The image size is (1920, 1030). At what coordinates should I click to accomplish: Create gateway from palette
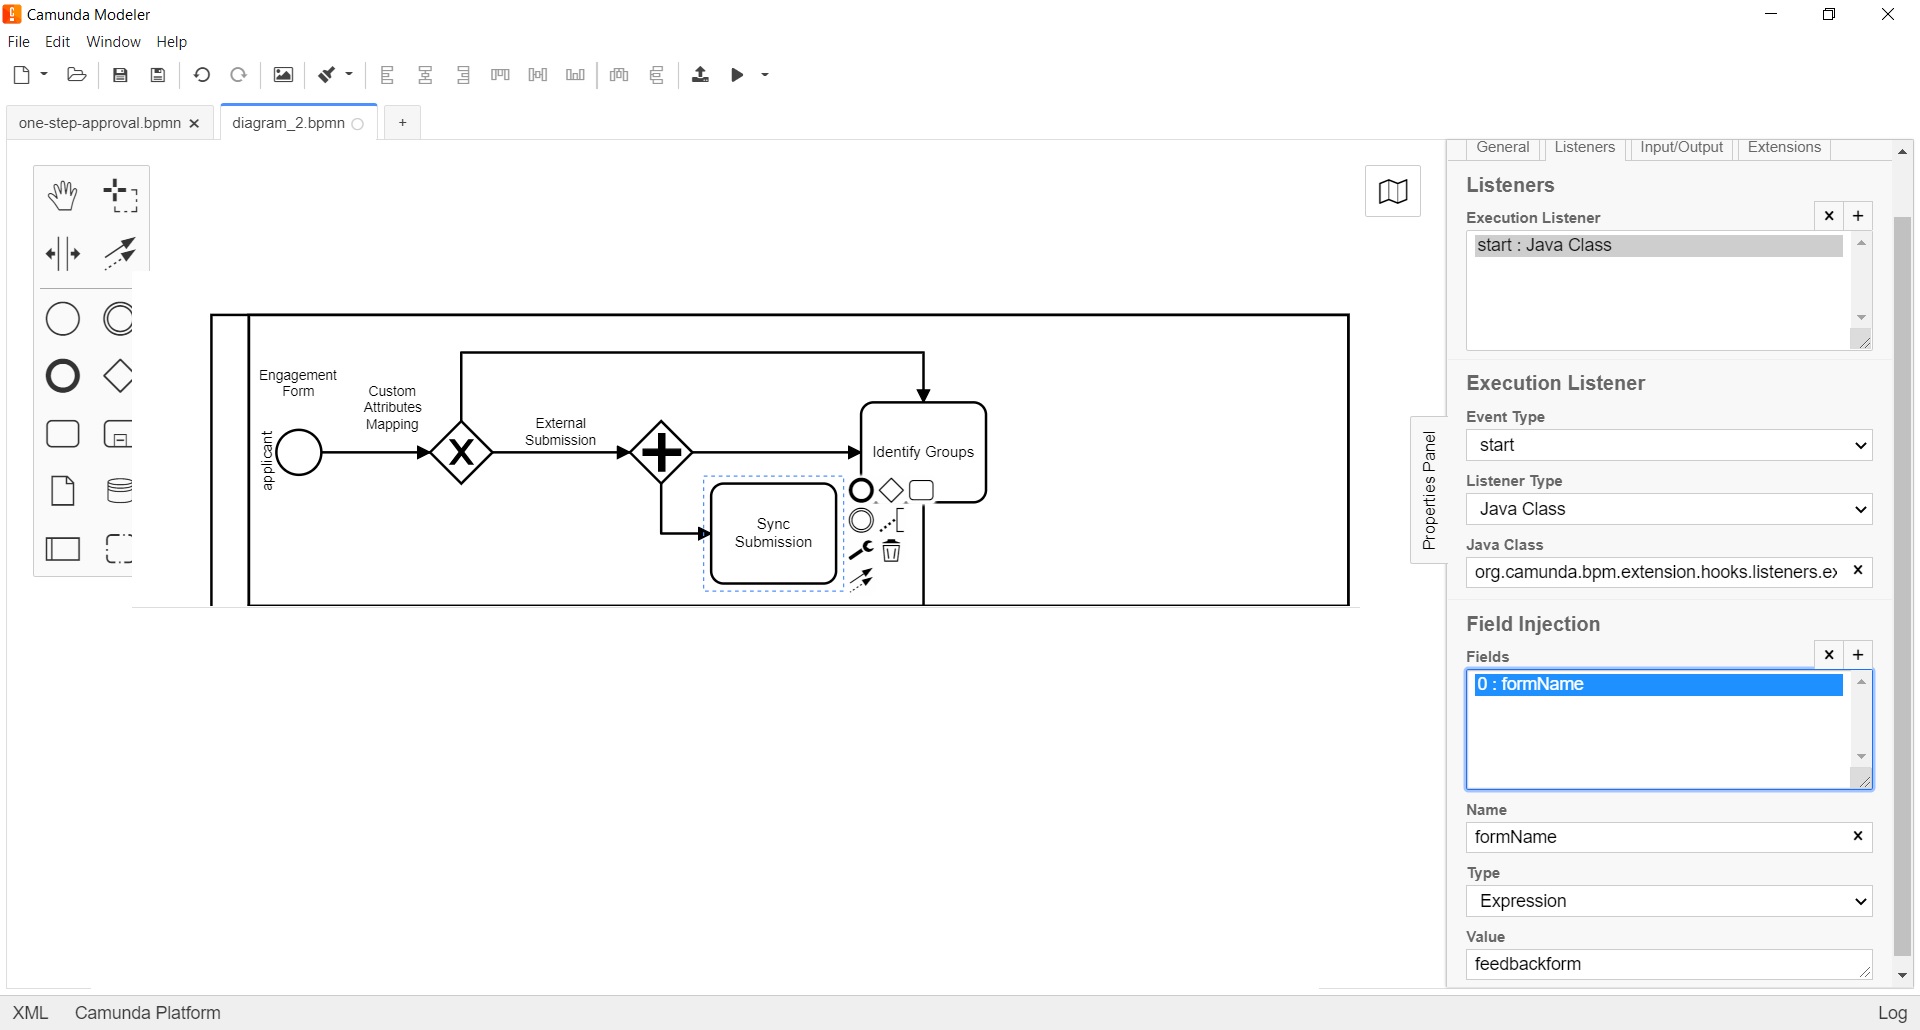(x=118, y=376)
